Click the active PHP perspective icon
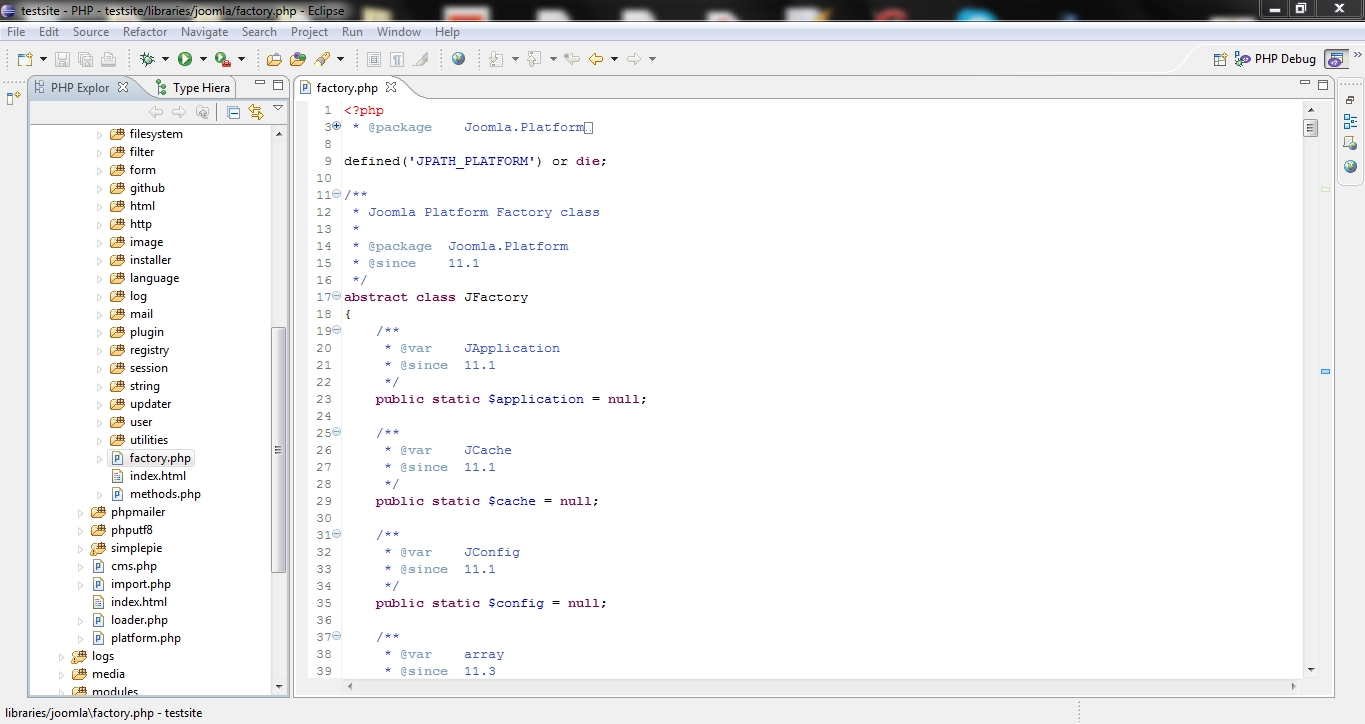 click(x=1336, y=59)
